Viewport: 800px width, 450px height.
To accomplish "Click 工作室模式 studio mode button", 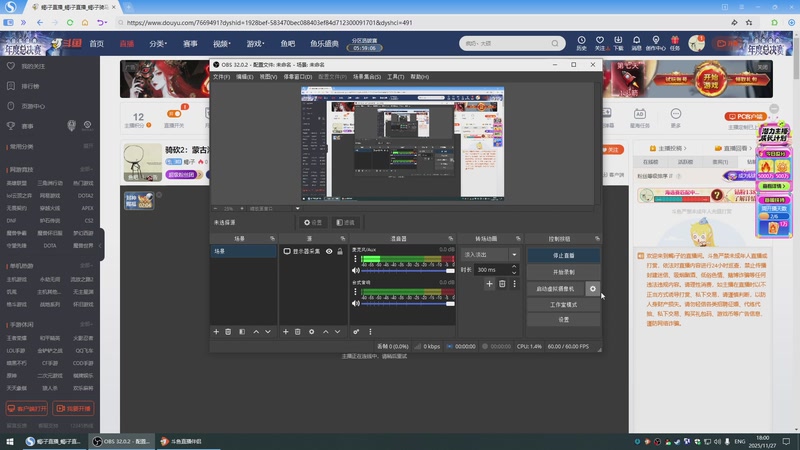I will [x=563, y=305].
